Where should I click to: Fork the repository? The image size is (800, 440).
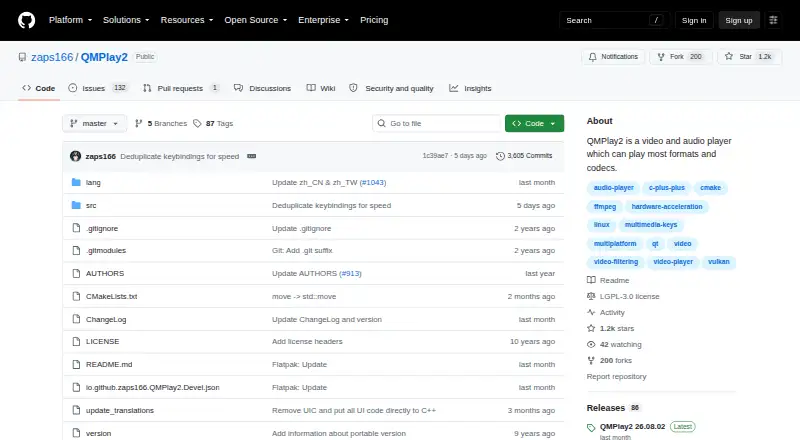point(681,57)
